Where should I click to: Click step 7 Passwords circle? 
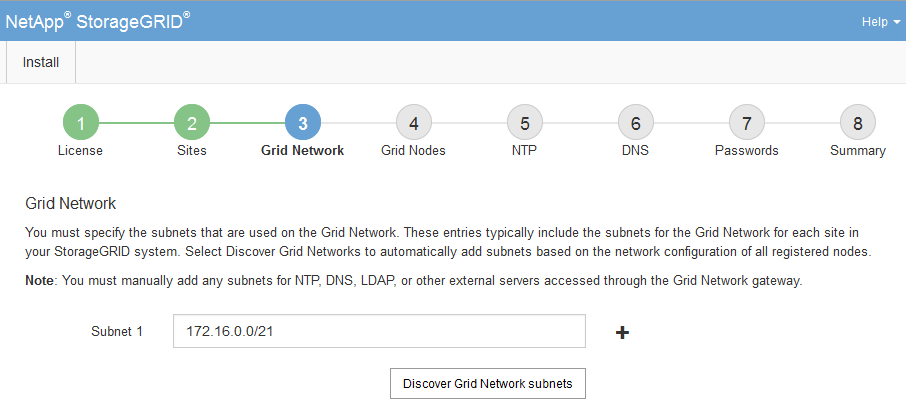(x=746, y=123)
